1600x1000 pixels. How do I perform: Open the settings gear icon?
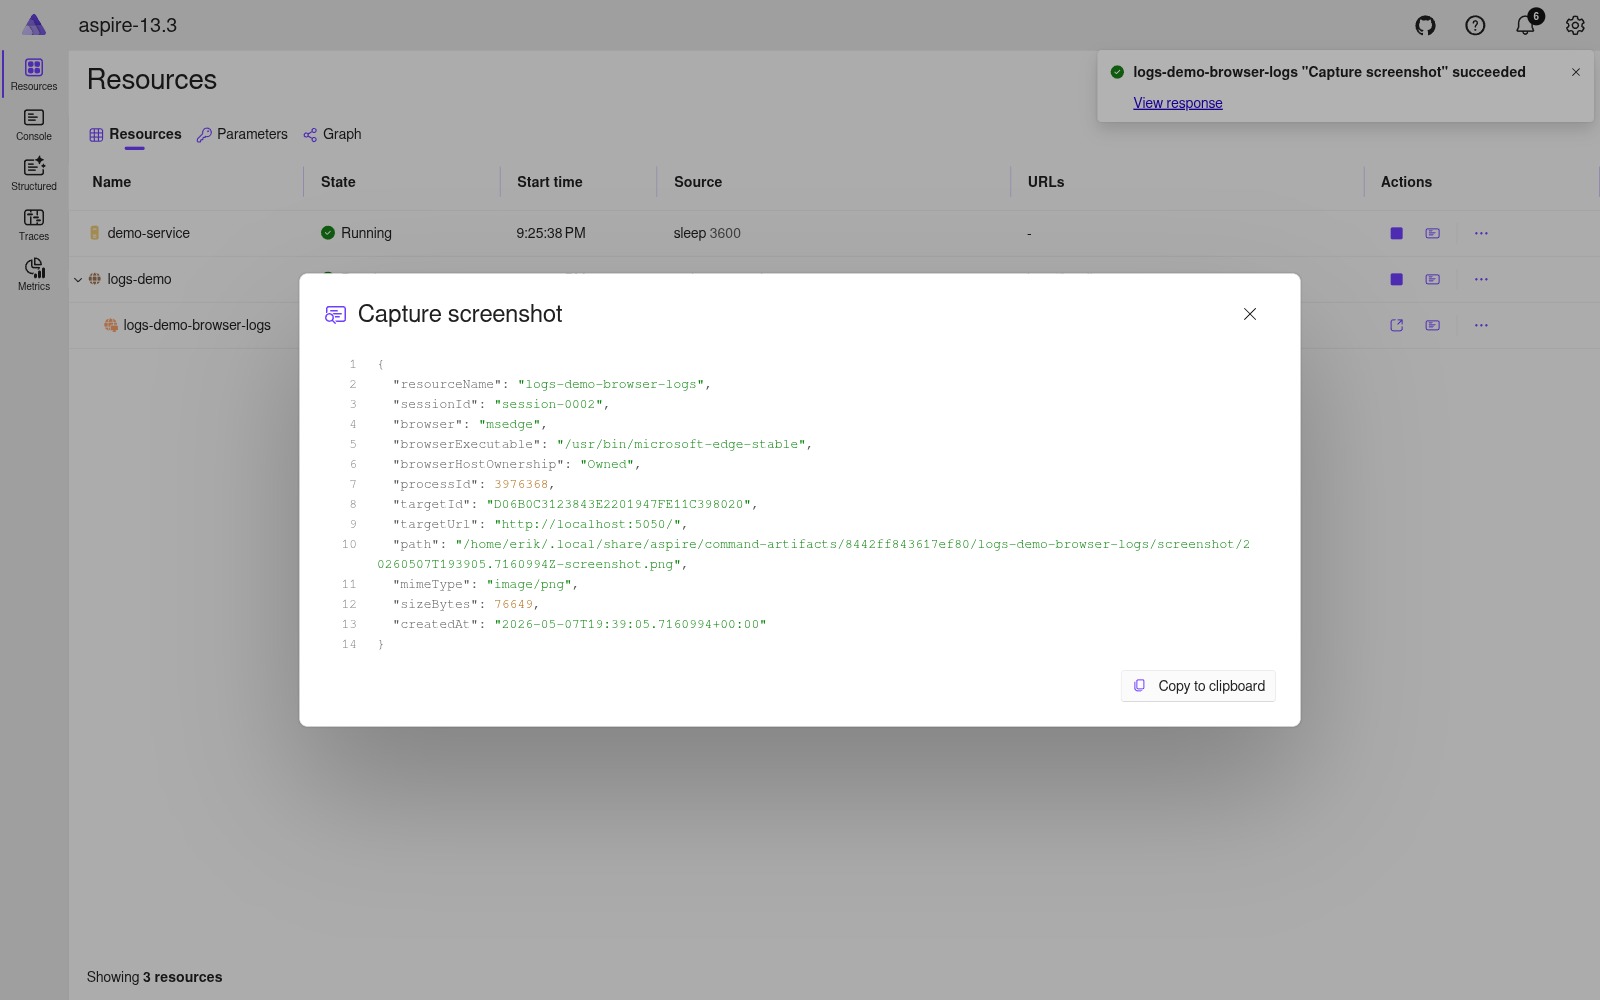[x=1575, y=26]
